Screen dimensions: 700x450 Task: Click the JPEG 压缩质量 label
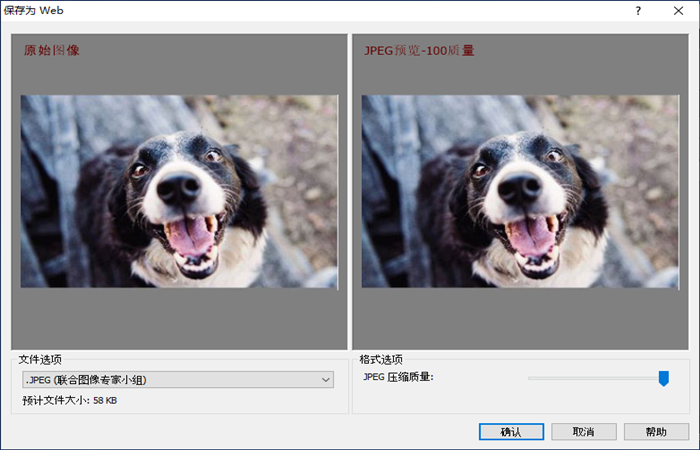point(398,377)
